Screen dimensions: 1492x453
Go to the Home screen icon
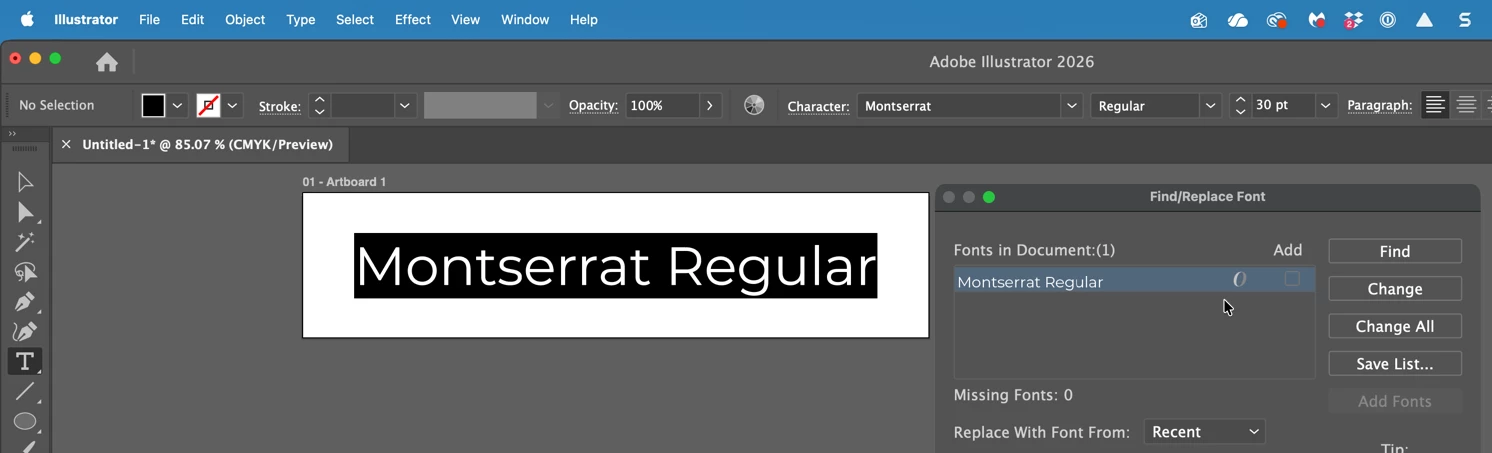[x=107, y=63]
